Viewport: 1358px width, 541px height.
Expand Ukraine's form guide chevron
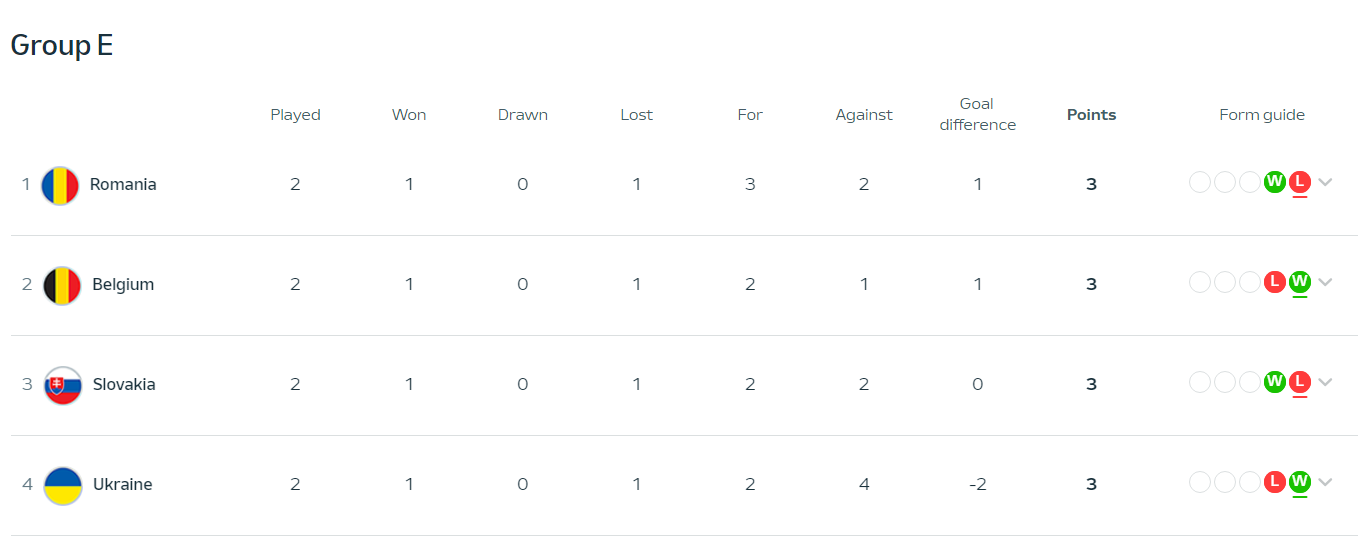pyautogui.click(x=1326, y=482)
